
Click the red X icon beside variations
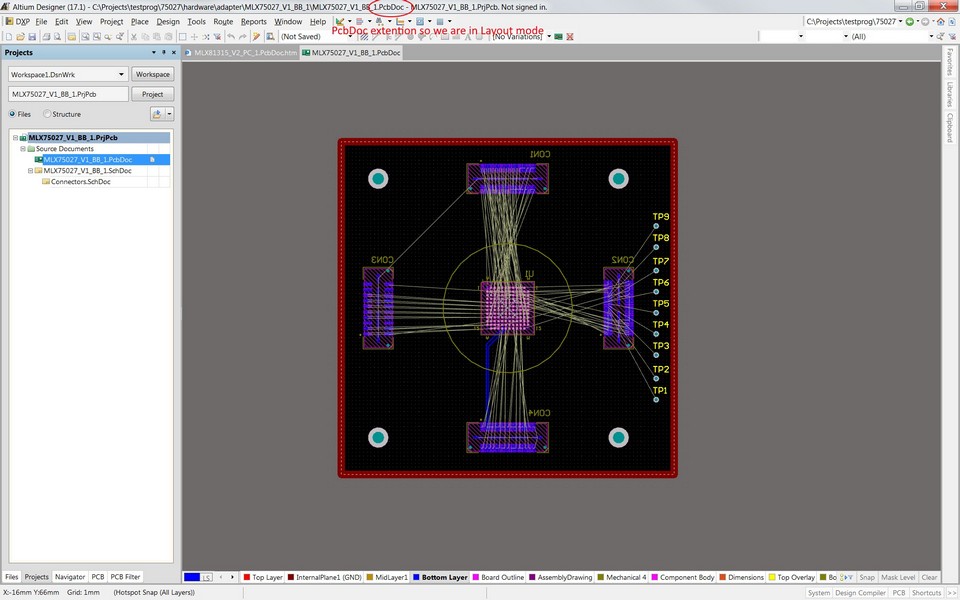tap(570, 37)
